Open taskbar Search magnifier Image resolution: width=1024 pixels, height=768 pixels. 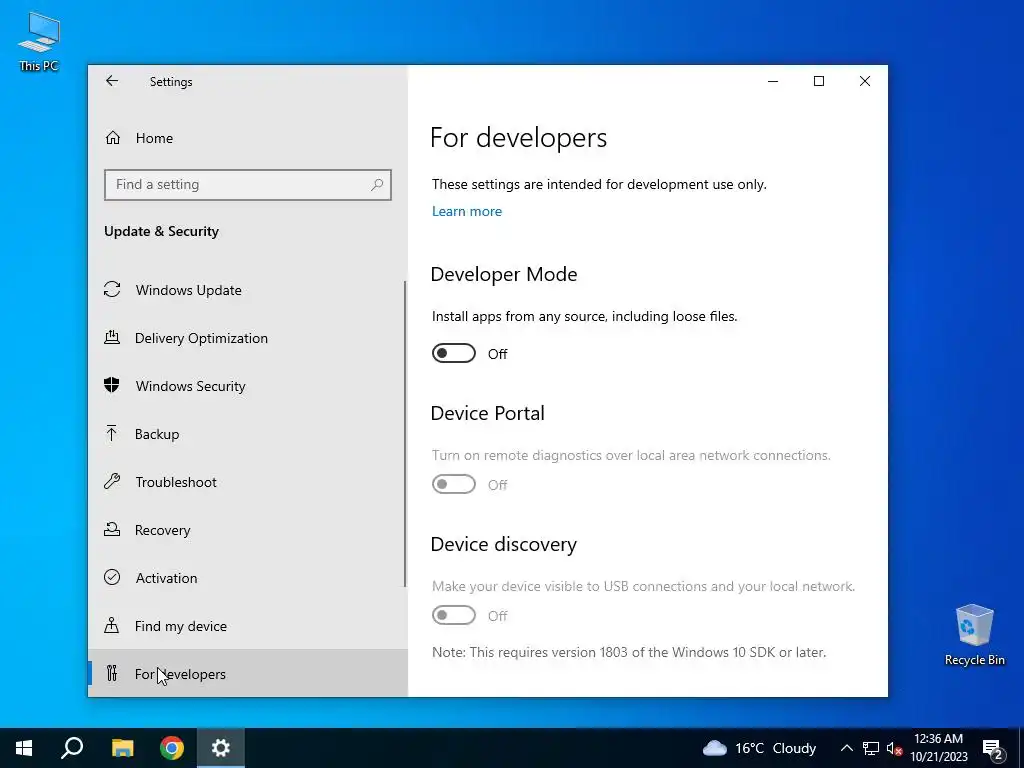pyautogui.click(x=72, y=748)
